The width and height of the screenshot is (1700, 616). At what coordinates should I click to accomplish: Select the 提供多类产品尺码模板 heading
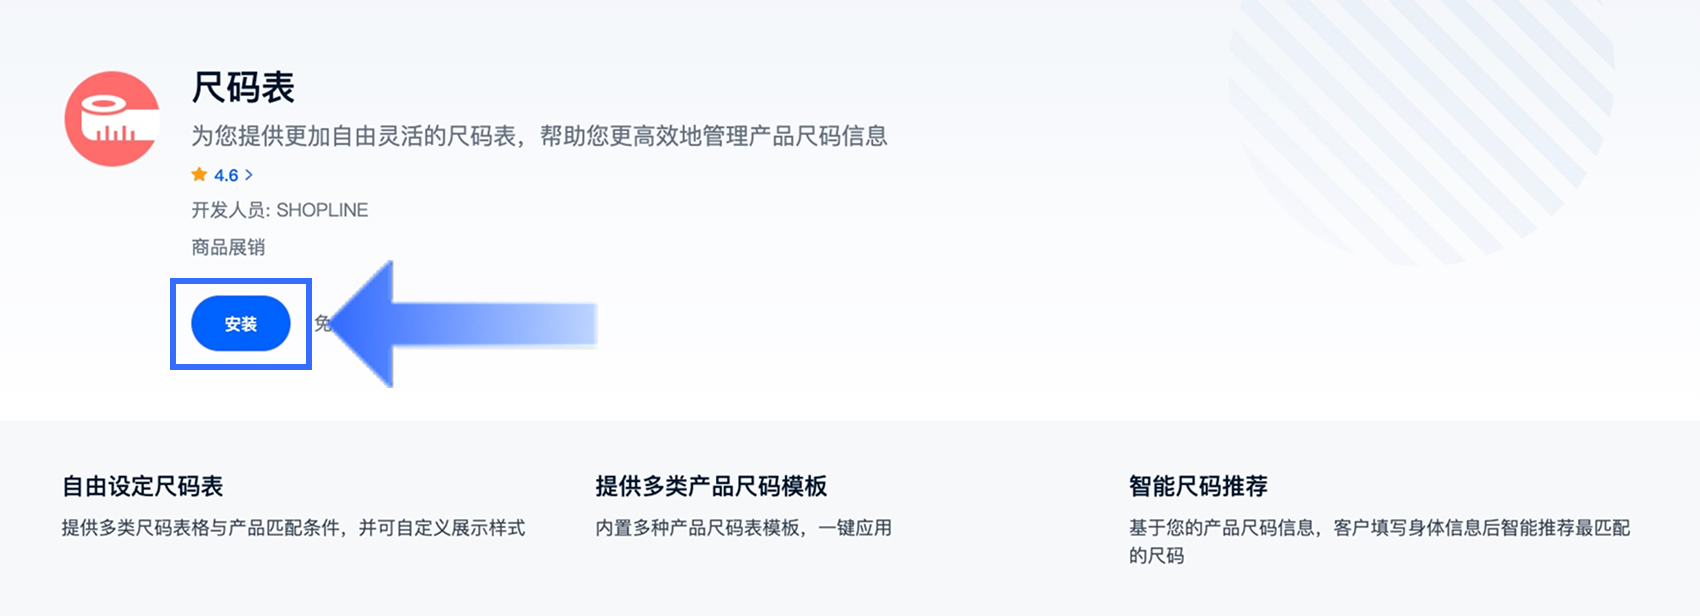(x=711, y=487)
